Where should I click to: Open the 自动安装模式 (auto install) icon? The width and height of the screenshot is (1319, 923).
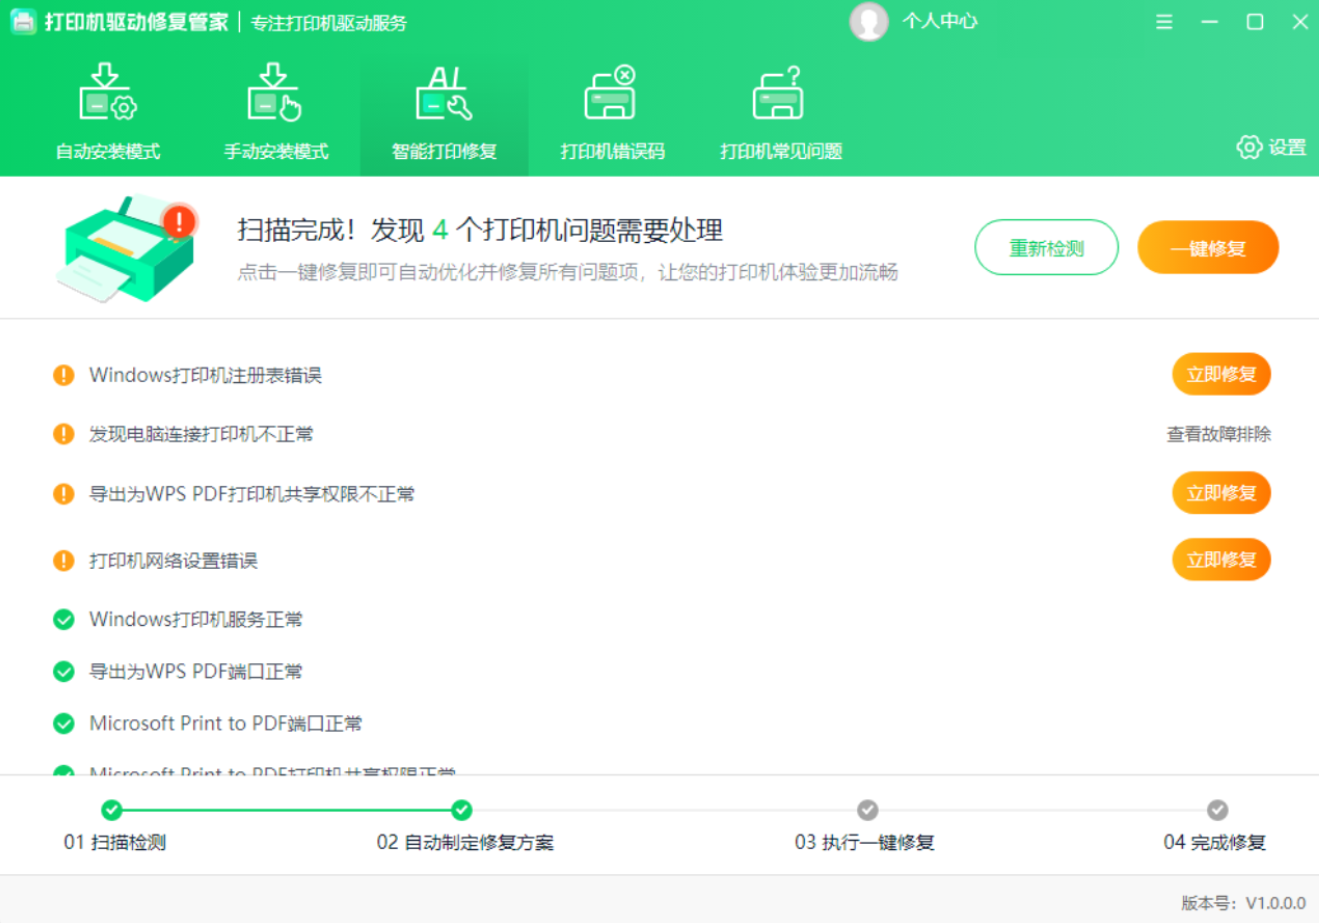click(108, 93)
